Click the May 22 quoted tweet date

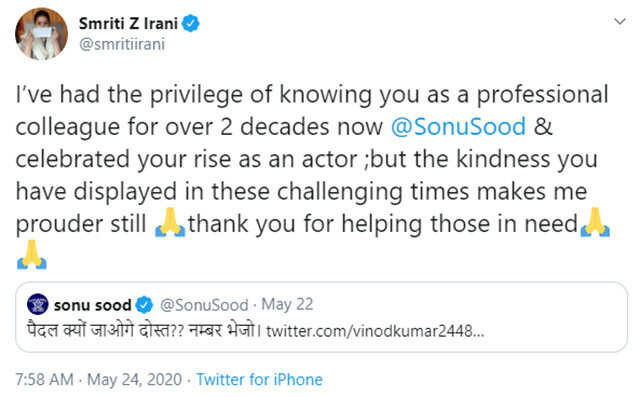tap(287, 304)
